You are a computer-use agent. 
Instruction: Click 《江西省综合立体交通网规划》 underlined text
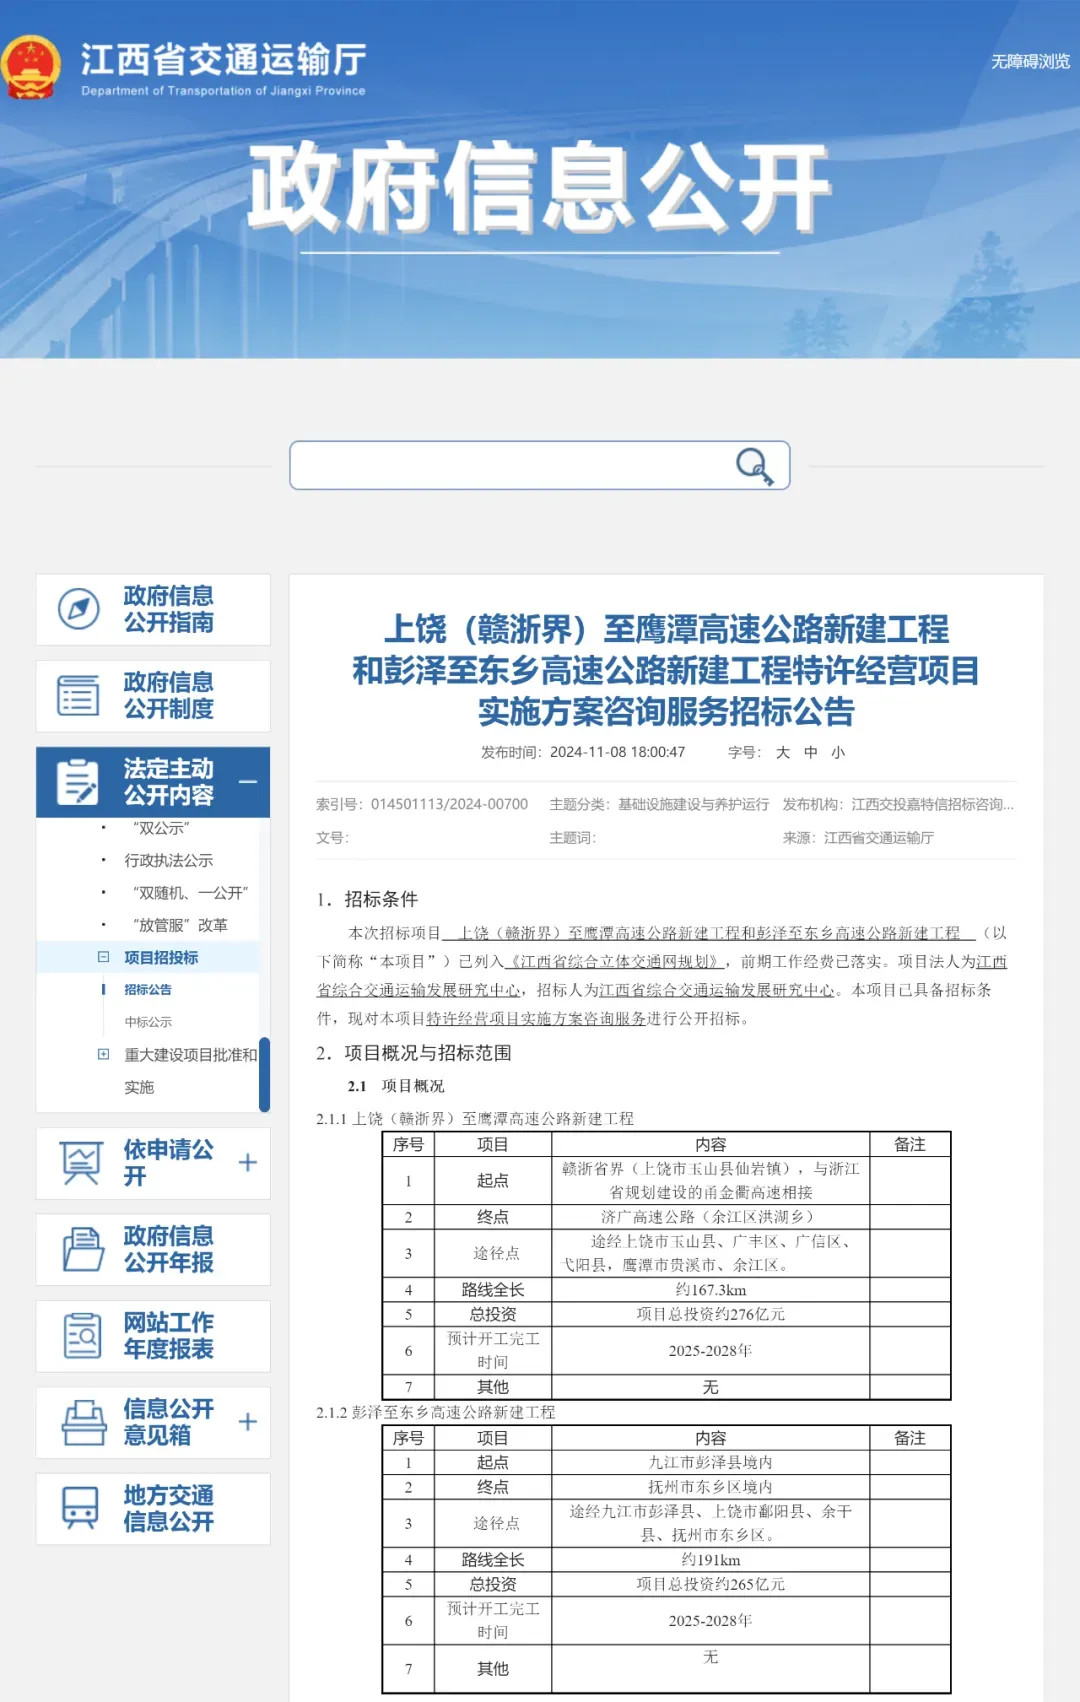(614, 961)
